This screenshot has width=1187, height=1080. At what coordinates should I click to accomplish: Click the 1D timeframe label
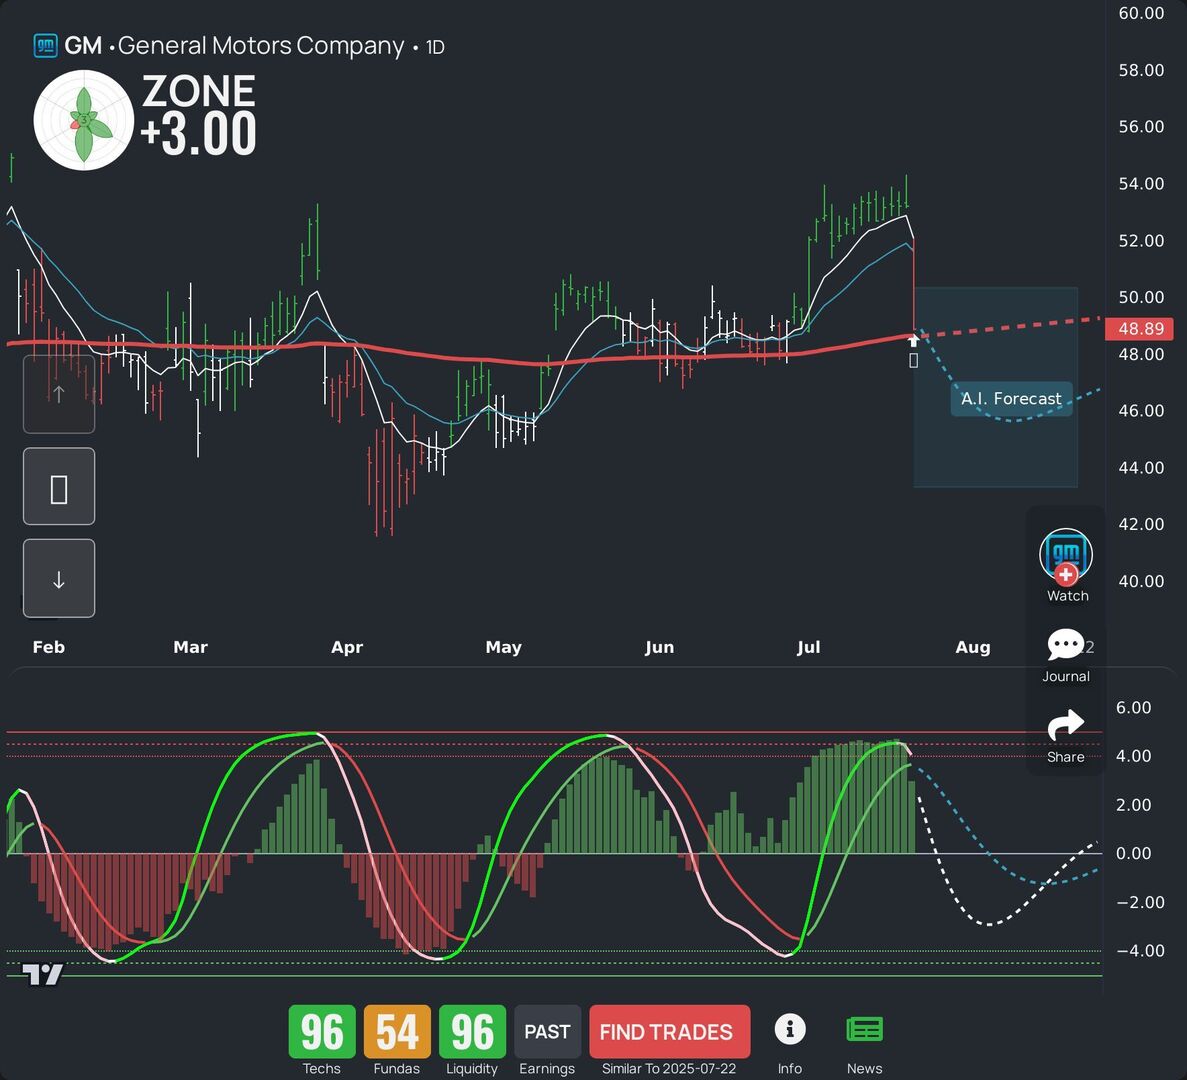[435, 48]
